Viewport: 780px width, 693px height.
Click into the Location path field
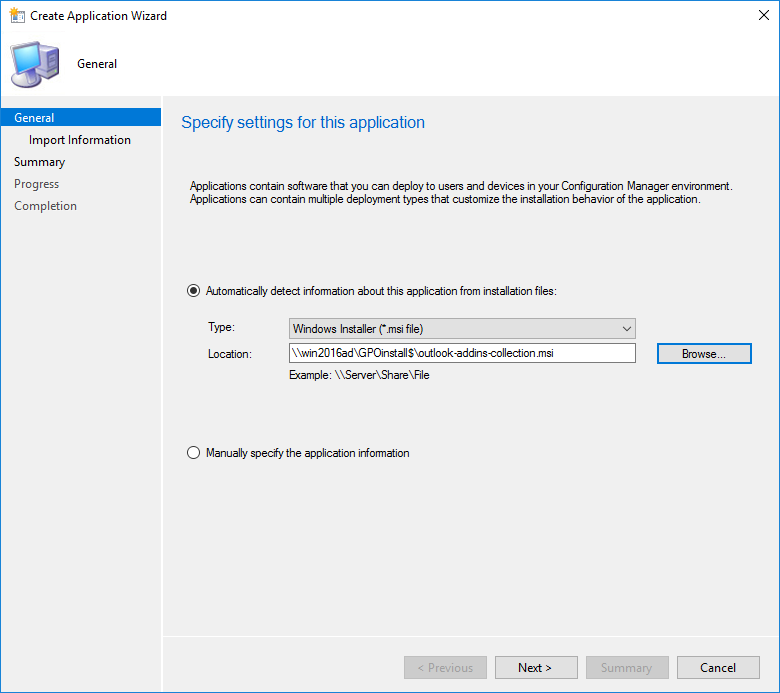coord(462,353)
